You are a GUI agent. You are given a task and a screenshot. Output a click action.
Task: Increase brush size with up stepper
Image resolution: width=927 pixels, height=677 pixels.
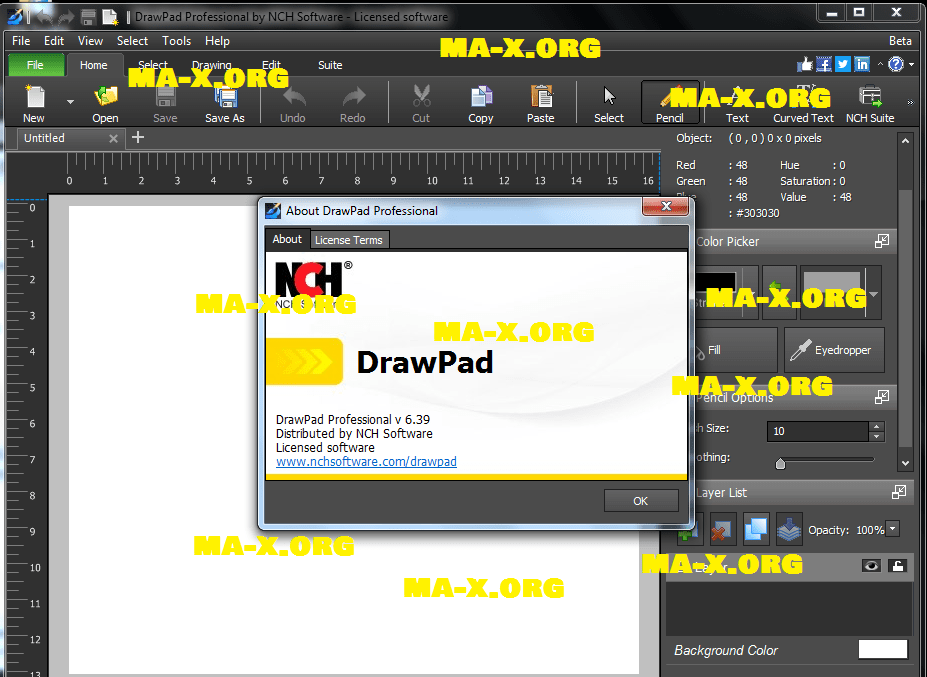pyautogui.click(x=877, y=426)
